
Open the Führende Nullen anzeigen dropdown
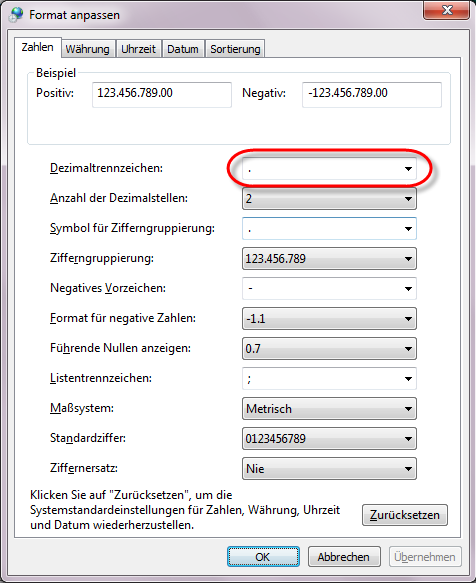pyautogui.click(x=329, y=349)
